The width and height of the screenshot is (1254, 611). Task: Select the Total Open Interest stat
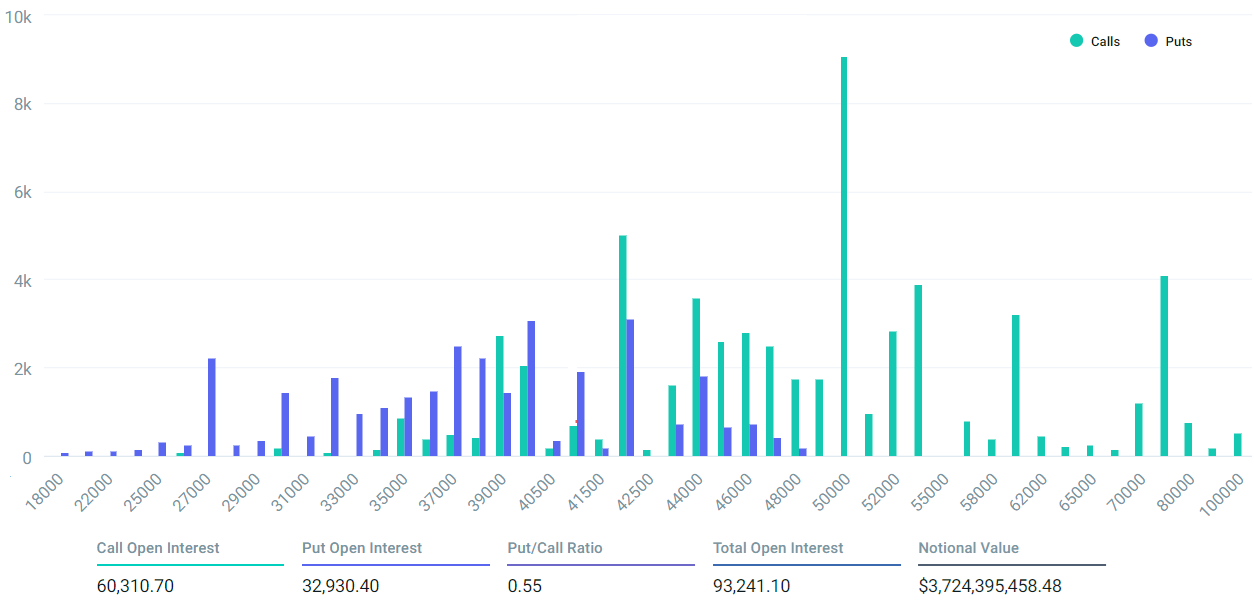pos(807,567)
